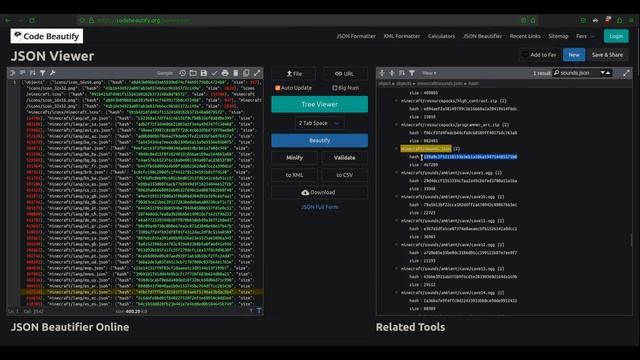Collapse the minecraft/sounds.json tree node
640x360 pixels.
click(396, 149)
